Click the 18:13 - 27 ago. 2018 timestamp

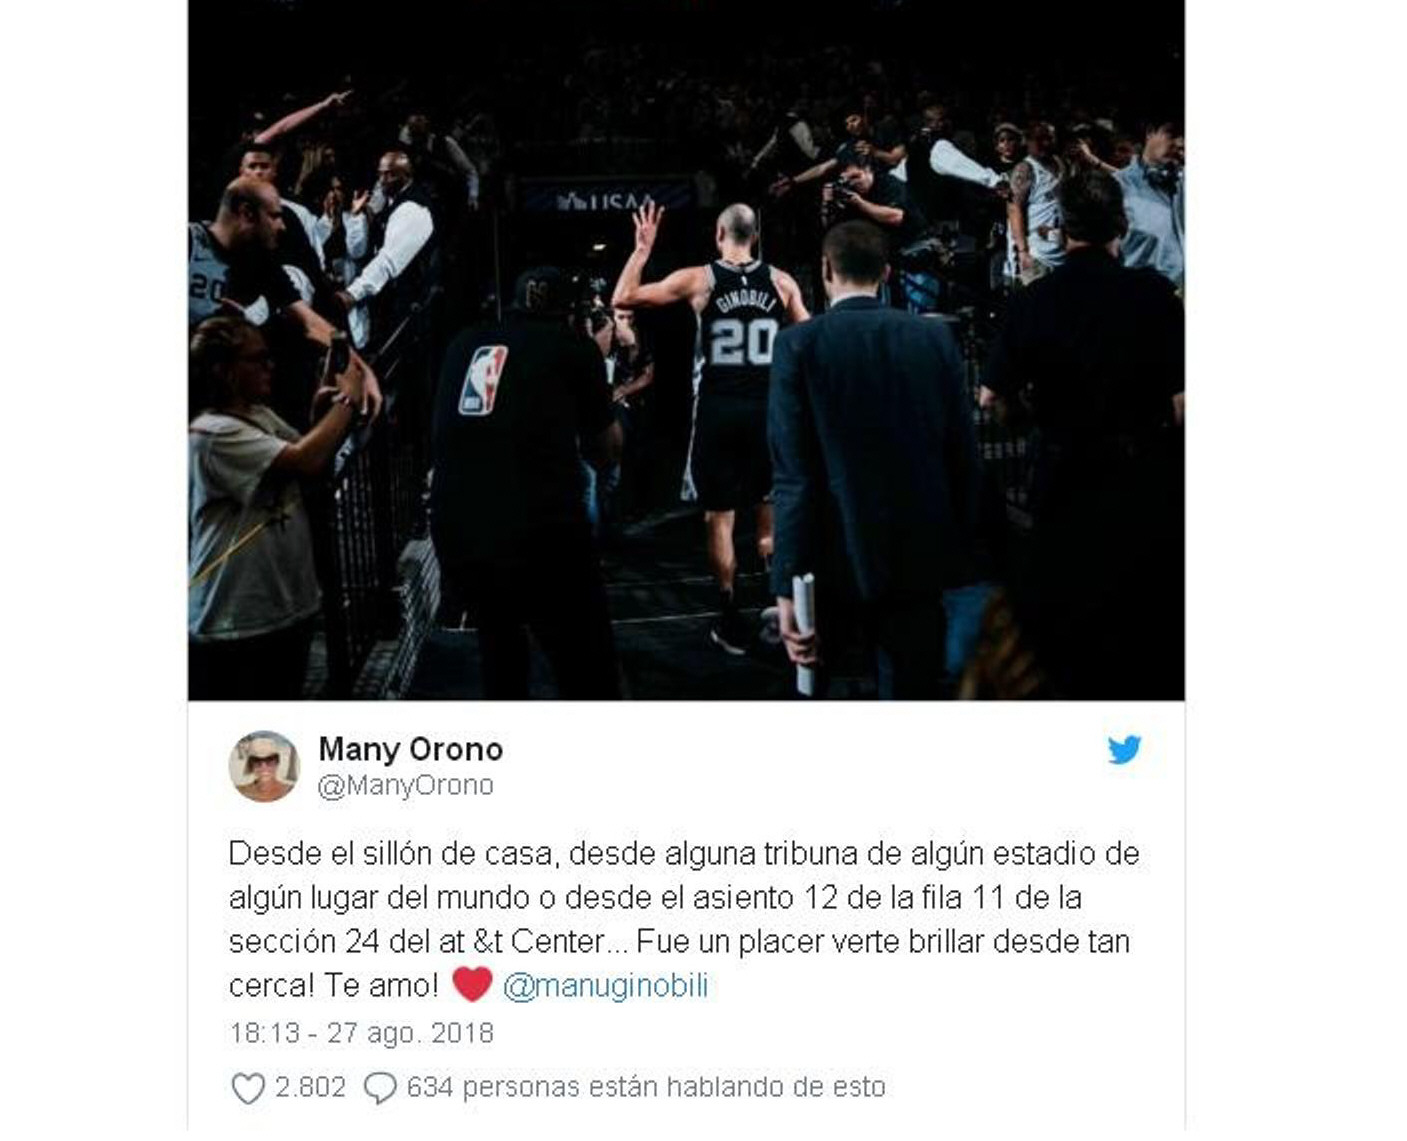[x=361, y=1033]
